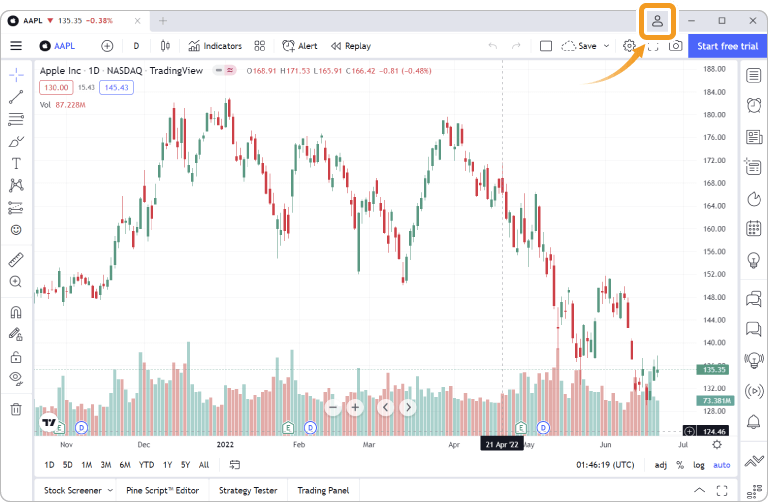Select the trend line drawing tool
This screenshot has height=502, width=768.
point(16,97)
